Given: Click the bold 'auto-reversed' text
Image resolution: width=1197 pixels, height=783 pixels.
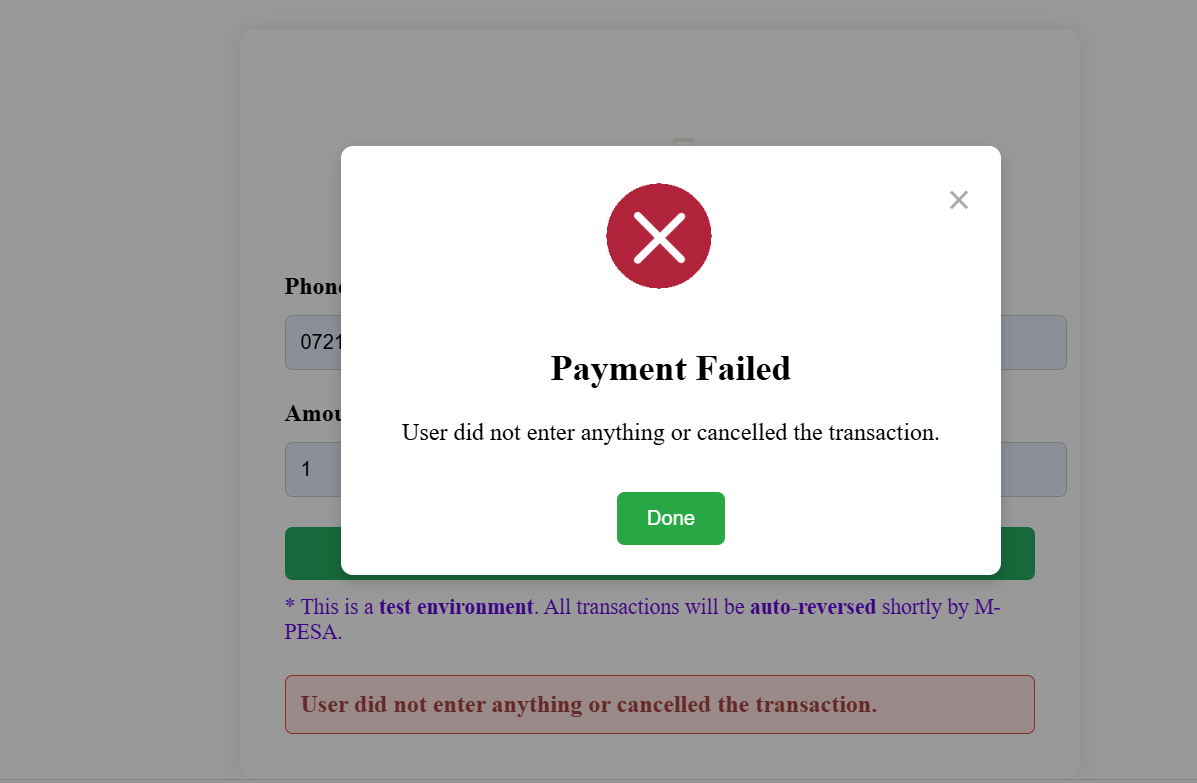Looking at the screenshot, I should coord(812,607).
